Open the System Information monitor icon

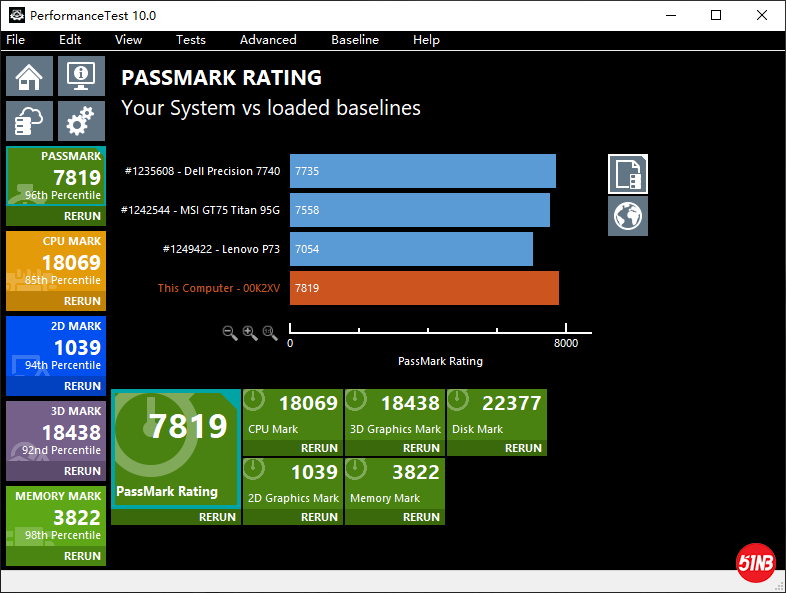[81, 76]
